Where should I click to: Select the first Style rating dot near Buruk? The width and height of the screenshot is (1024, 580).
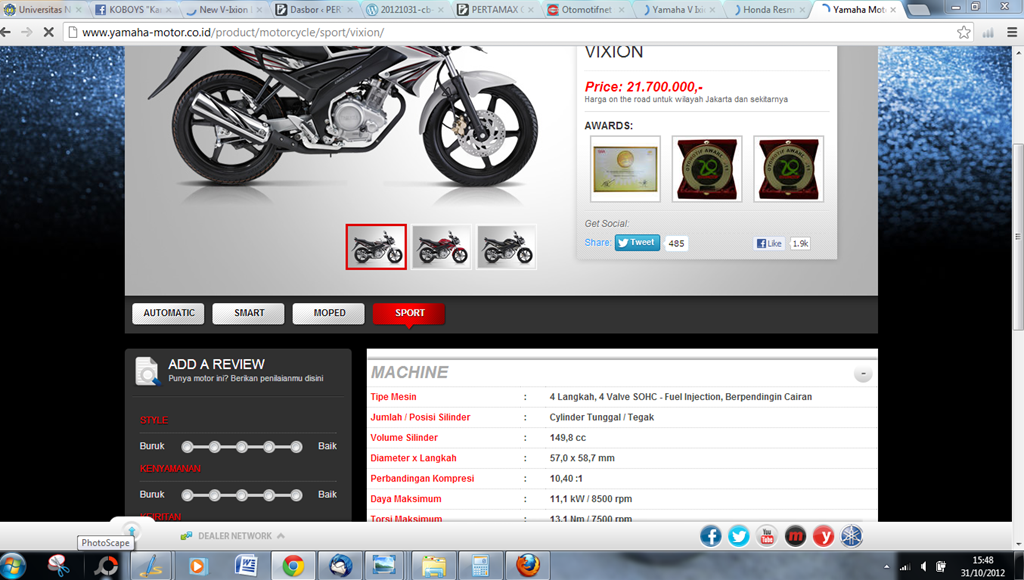point(187,446)
